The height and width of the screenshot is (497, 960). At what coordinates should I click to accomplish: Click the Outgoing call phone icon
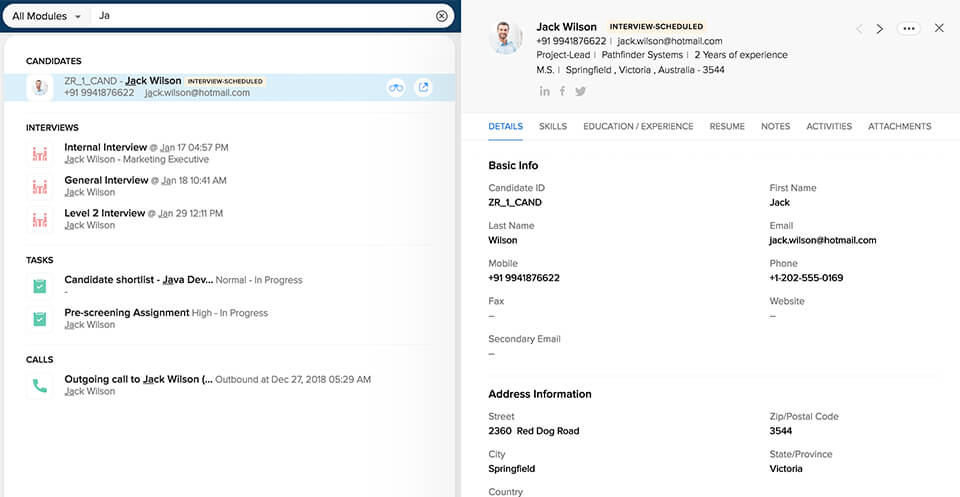40,385
